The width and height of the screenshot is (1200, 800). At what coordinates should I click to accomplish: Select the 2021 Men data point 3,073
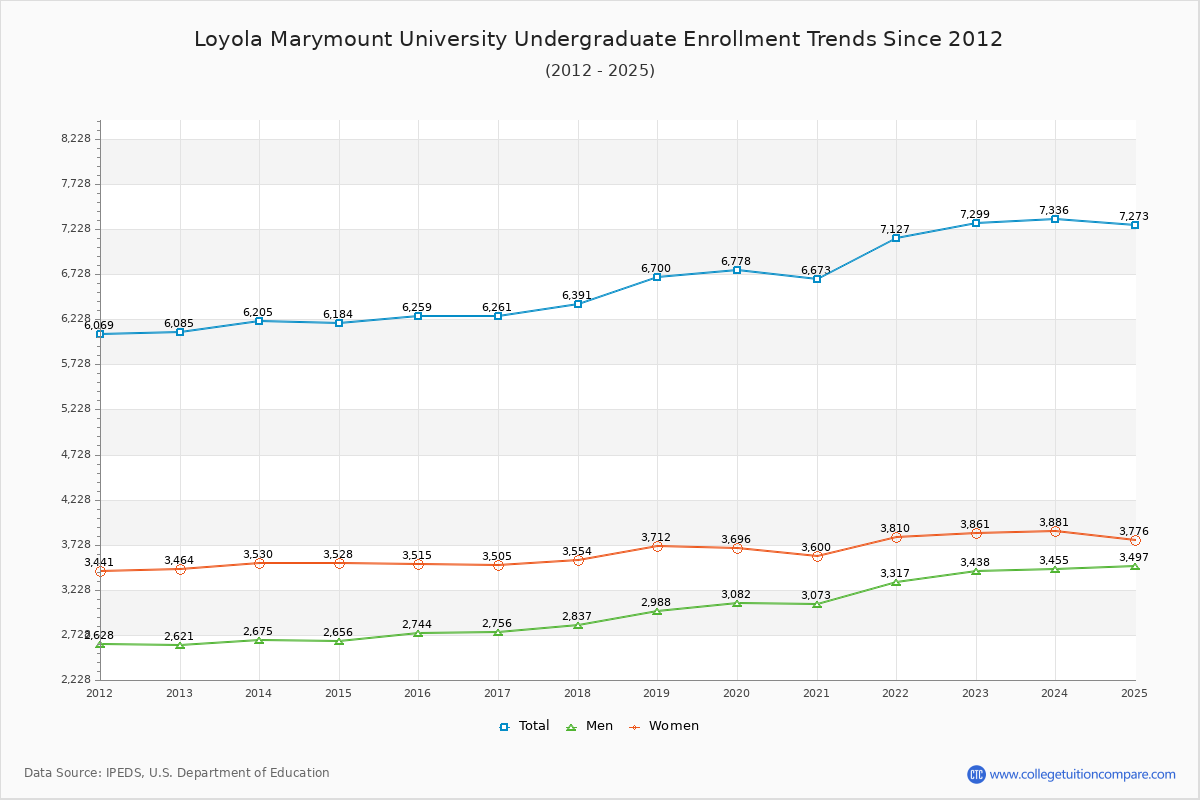pos(817,604)
